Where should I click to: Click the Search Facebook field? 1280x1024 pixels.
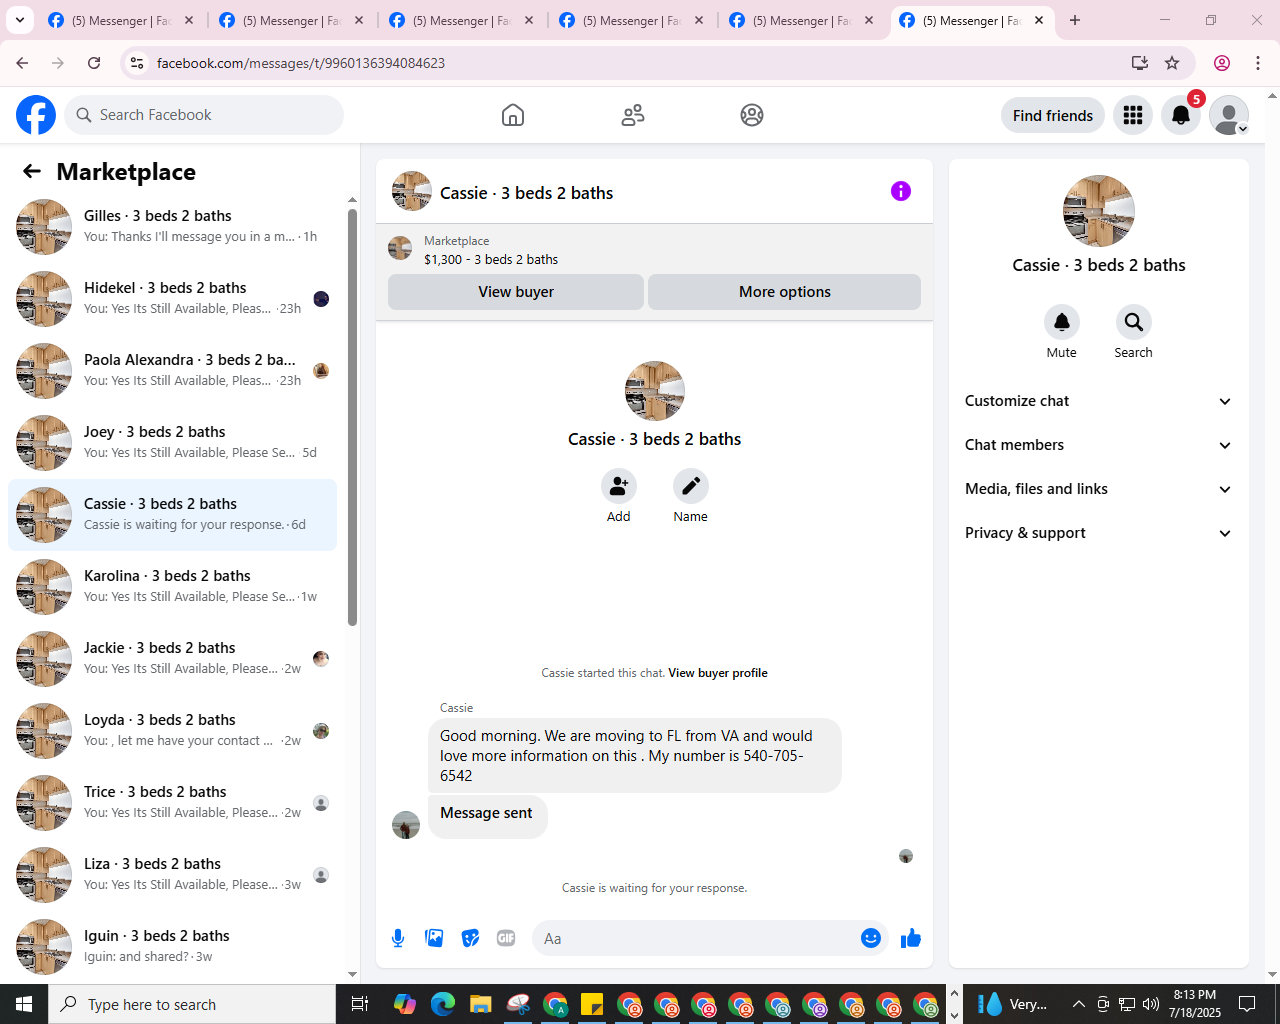tap(204, 115)
